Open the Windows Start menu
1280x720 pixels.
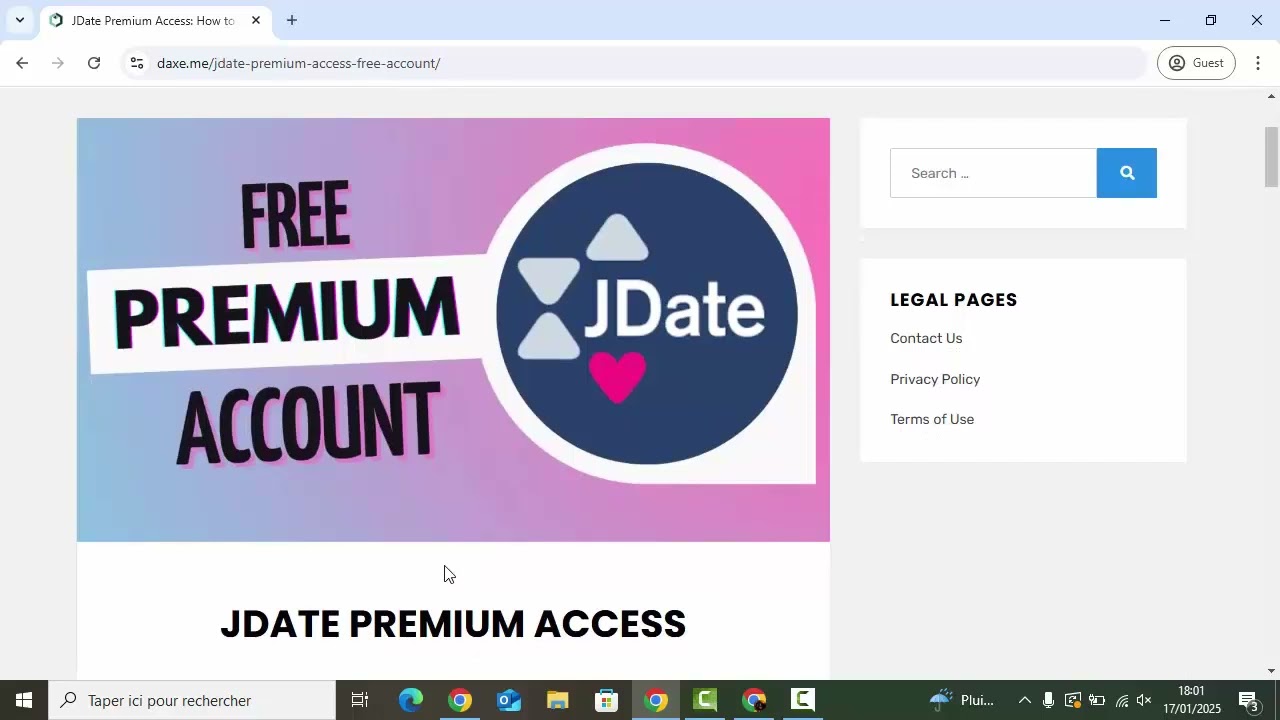pyautogui.click(x=24, y=700)
